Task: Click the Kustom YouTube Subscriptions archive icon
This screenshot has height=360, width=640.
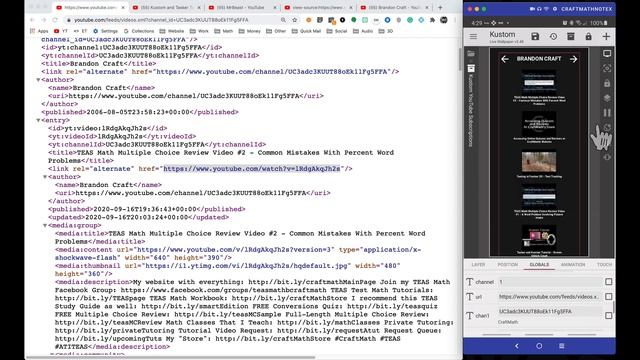Action: tap(471, 68)
